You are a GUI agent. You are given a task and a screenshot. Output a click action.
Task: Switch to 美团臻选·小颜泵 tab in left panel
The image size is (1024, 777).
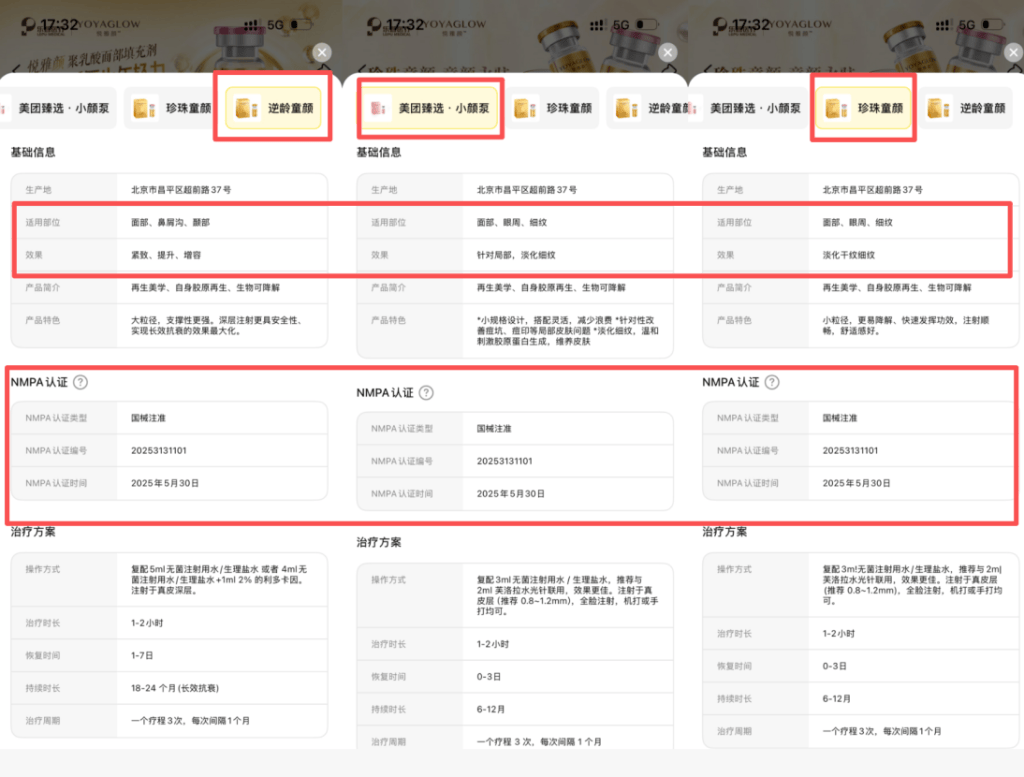[x=57, y=108]
